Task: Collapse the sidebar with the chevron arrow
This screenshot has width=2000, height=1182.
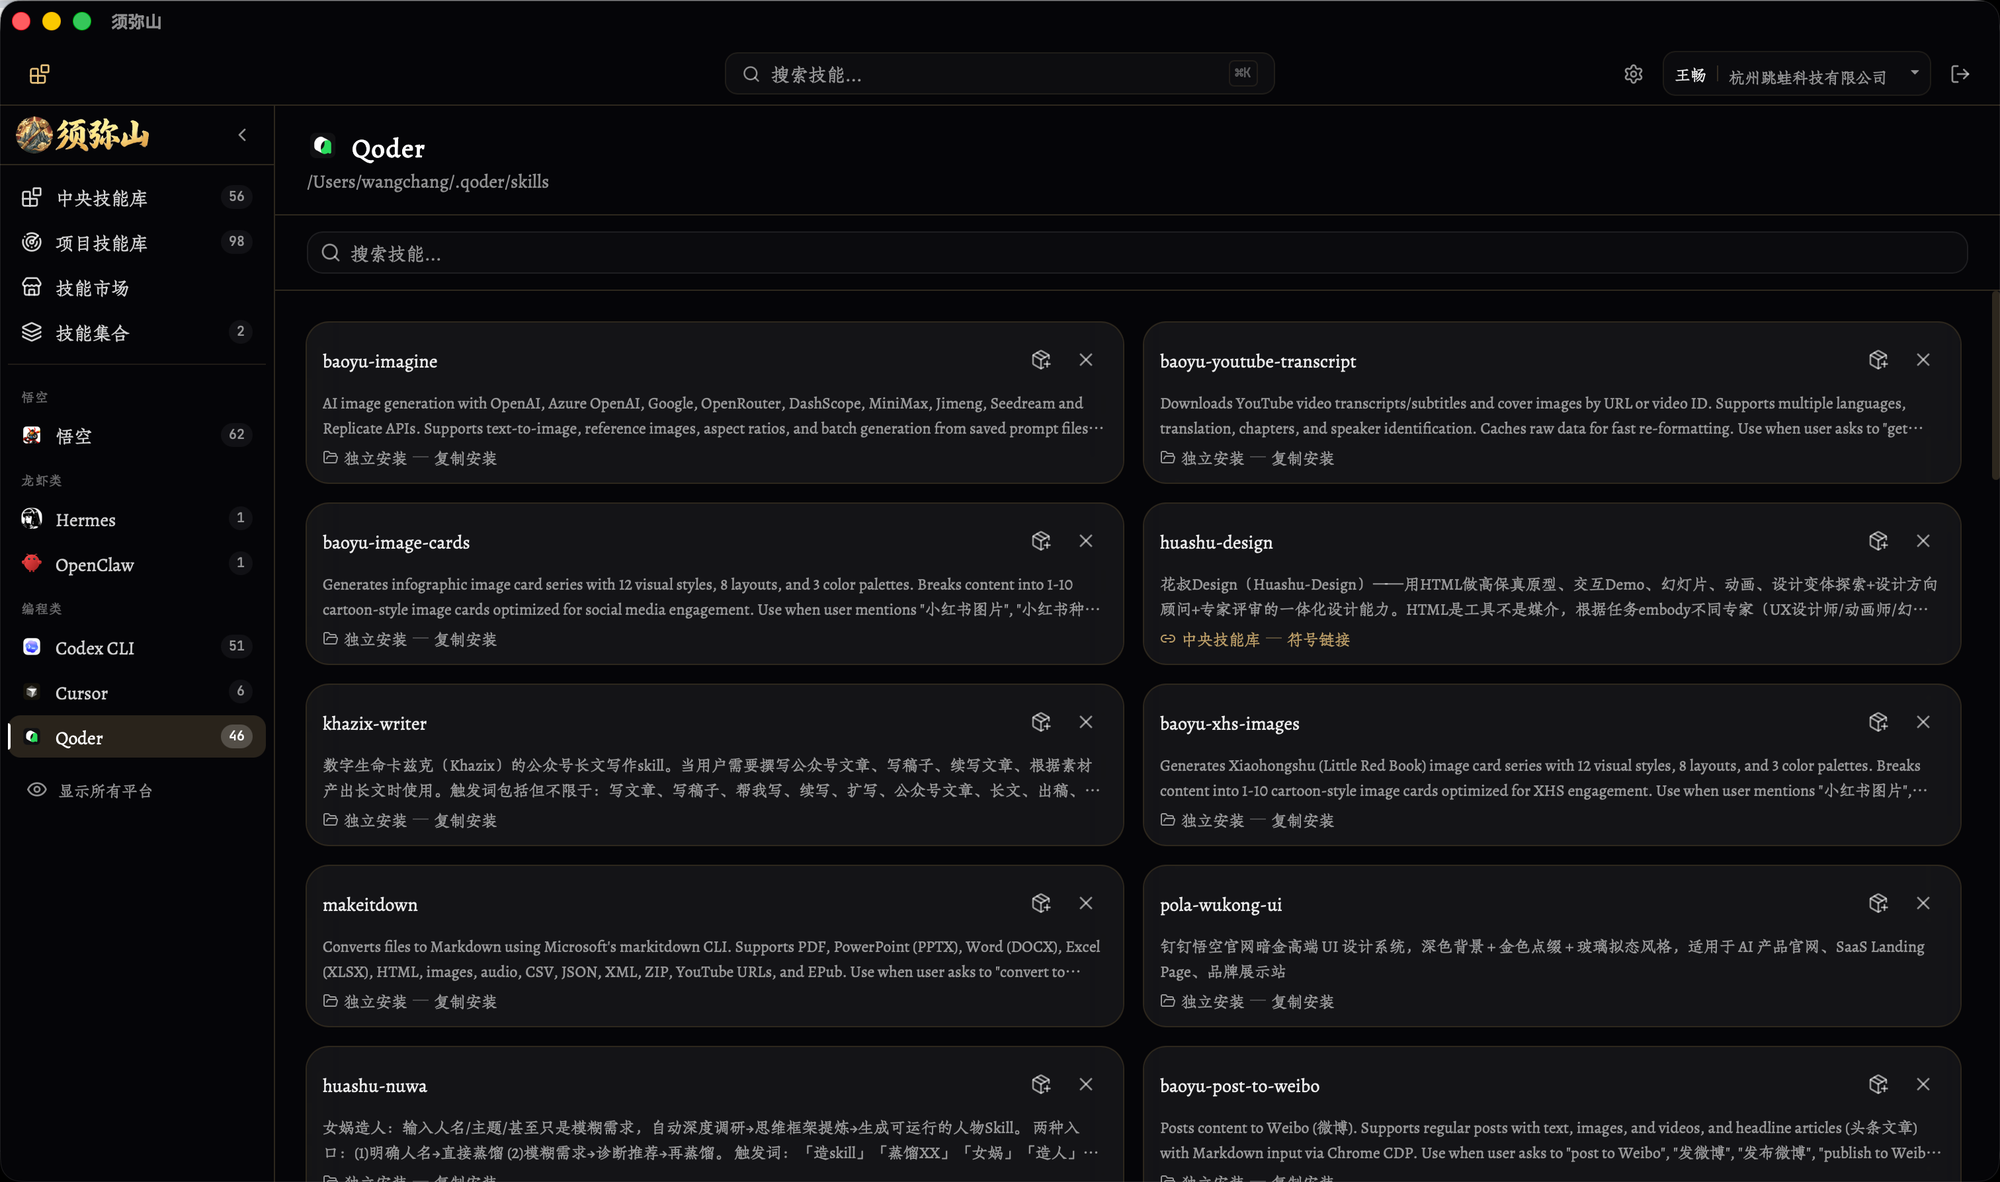Action: tap(242, 135)
